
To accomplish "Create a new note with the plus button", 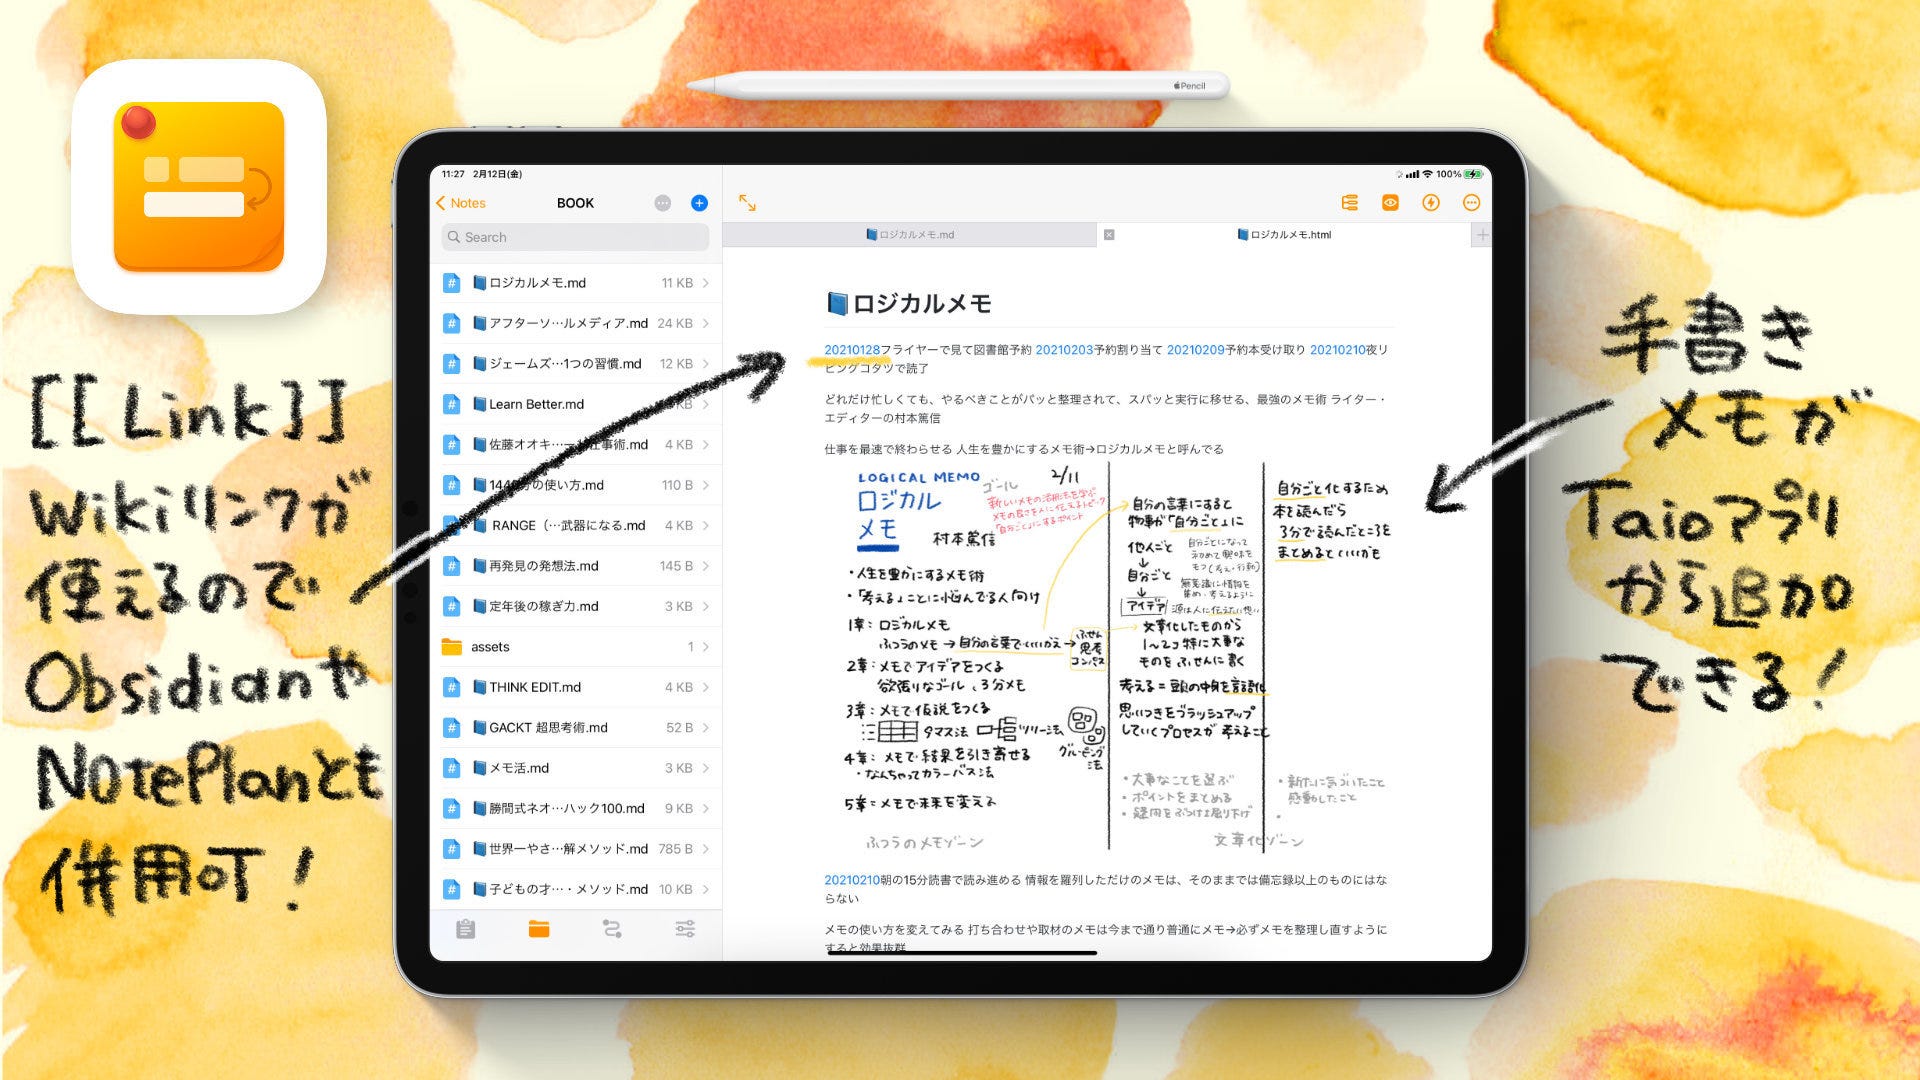I will (x=698, y=202).
